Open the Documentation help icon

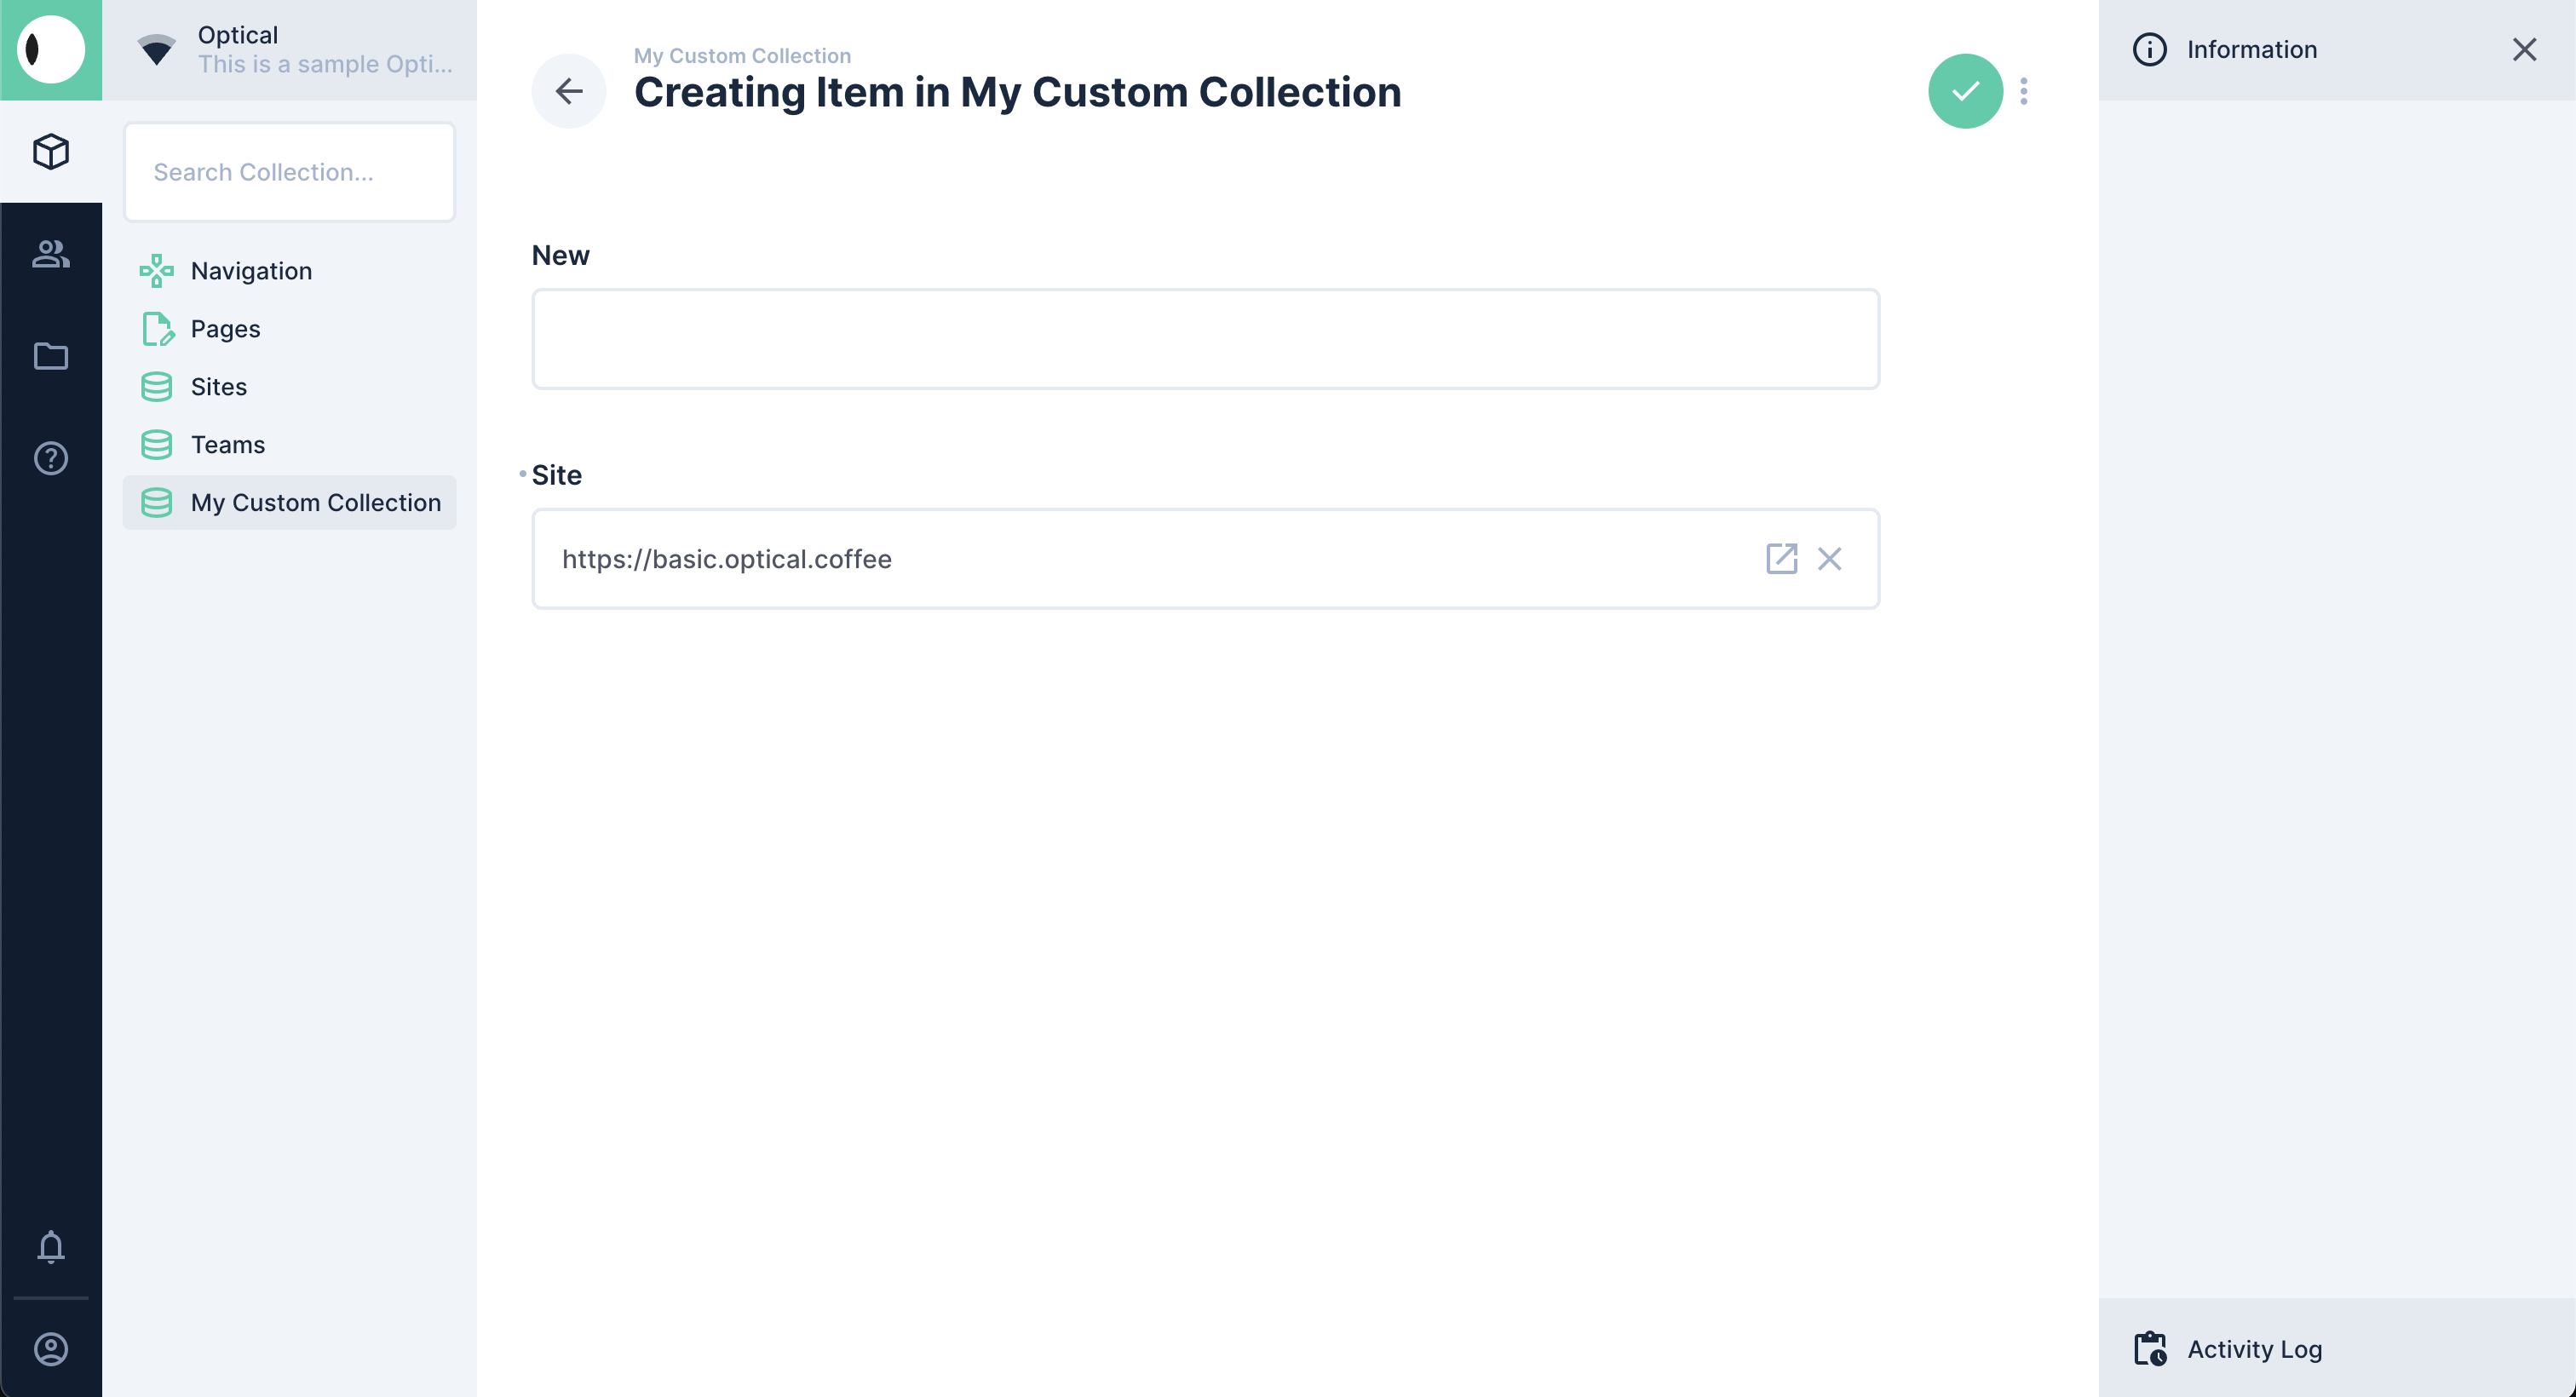pos(51,458)
